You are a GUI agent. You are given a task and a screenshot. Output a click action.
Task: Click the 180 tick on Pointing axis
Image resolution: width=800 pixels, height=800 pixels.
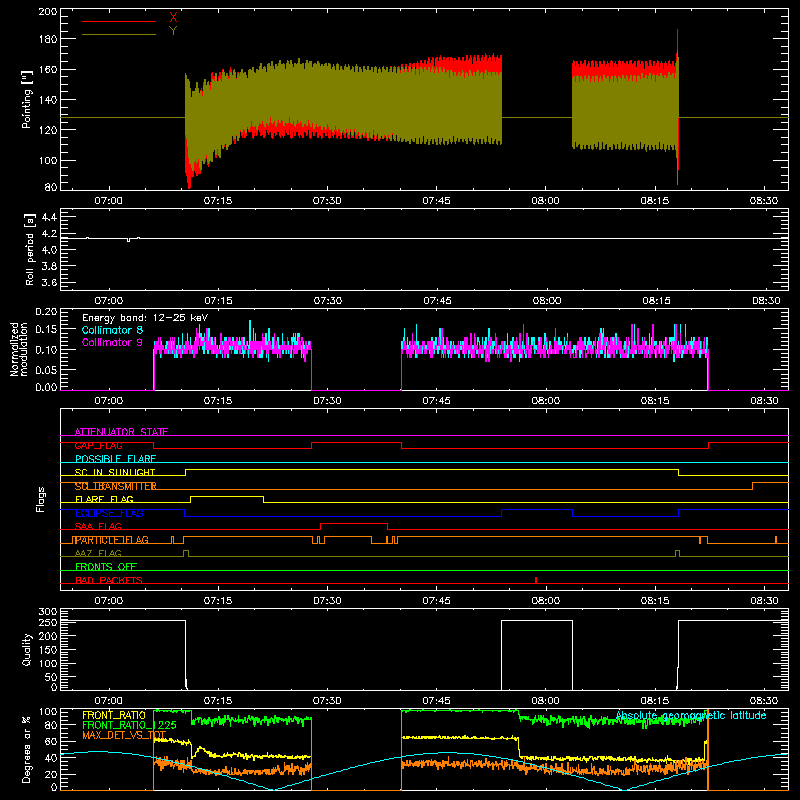[48, 39]
